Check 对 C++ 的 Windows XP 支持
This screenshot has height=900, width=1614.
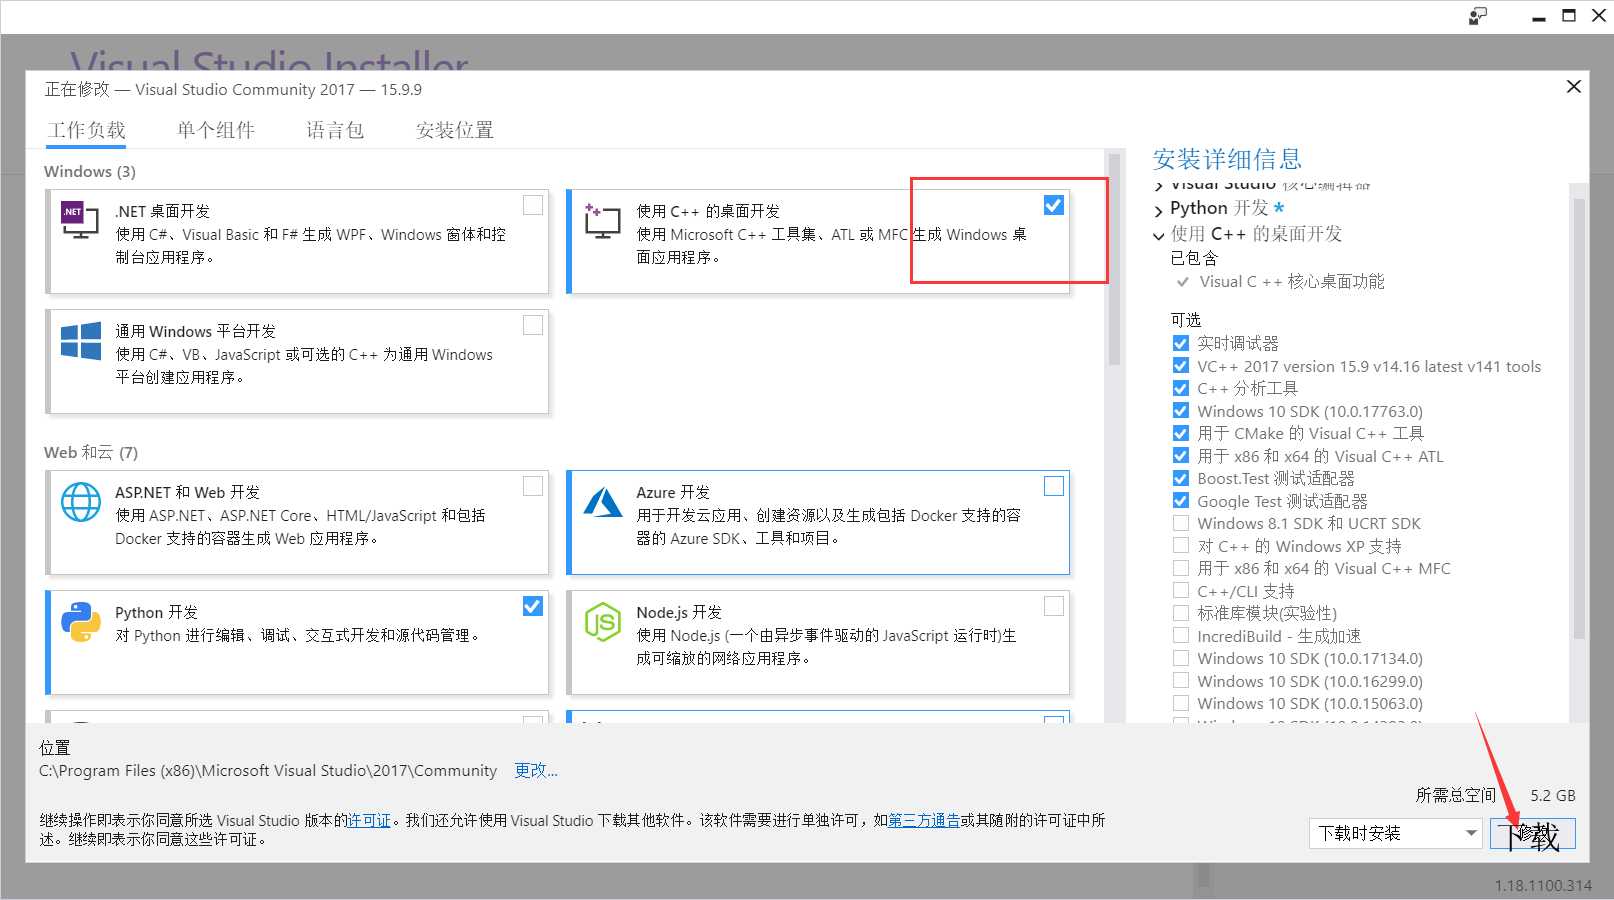coord(1181,546)
